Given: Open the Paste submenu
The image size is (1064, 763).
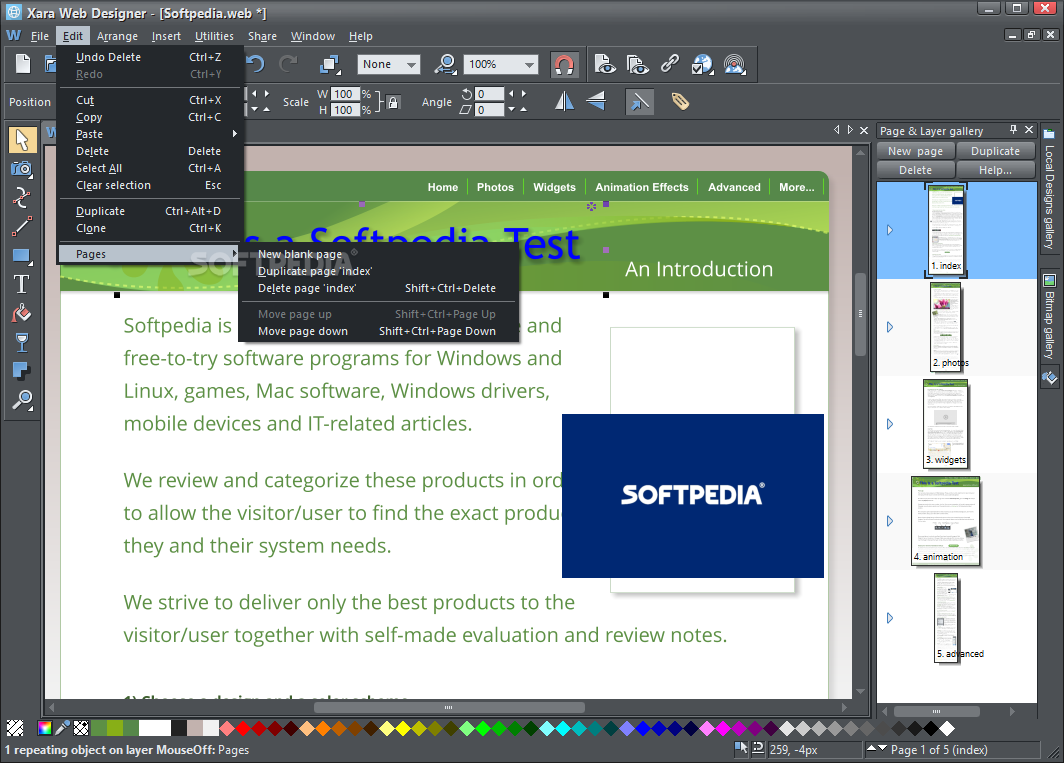Looking at the screenshot, I should coord(151,134).
